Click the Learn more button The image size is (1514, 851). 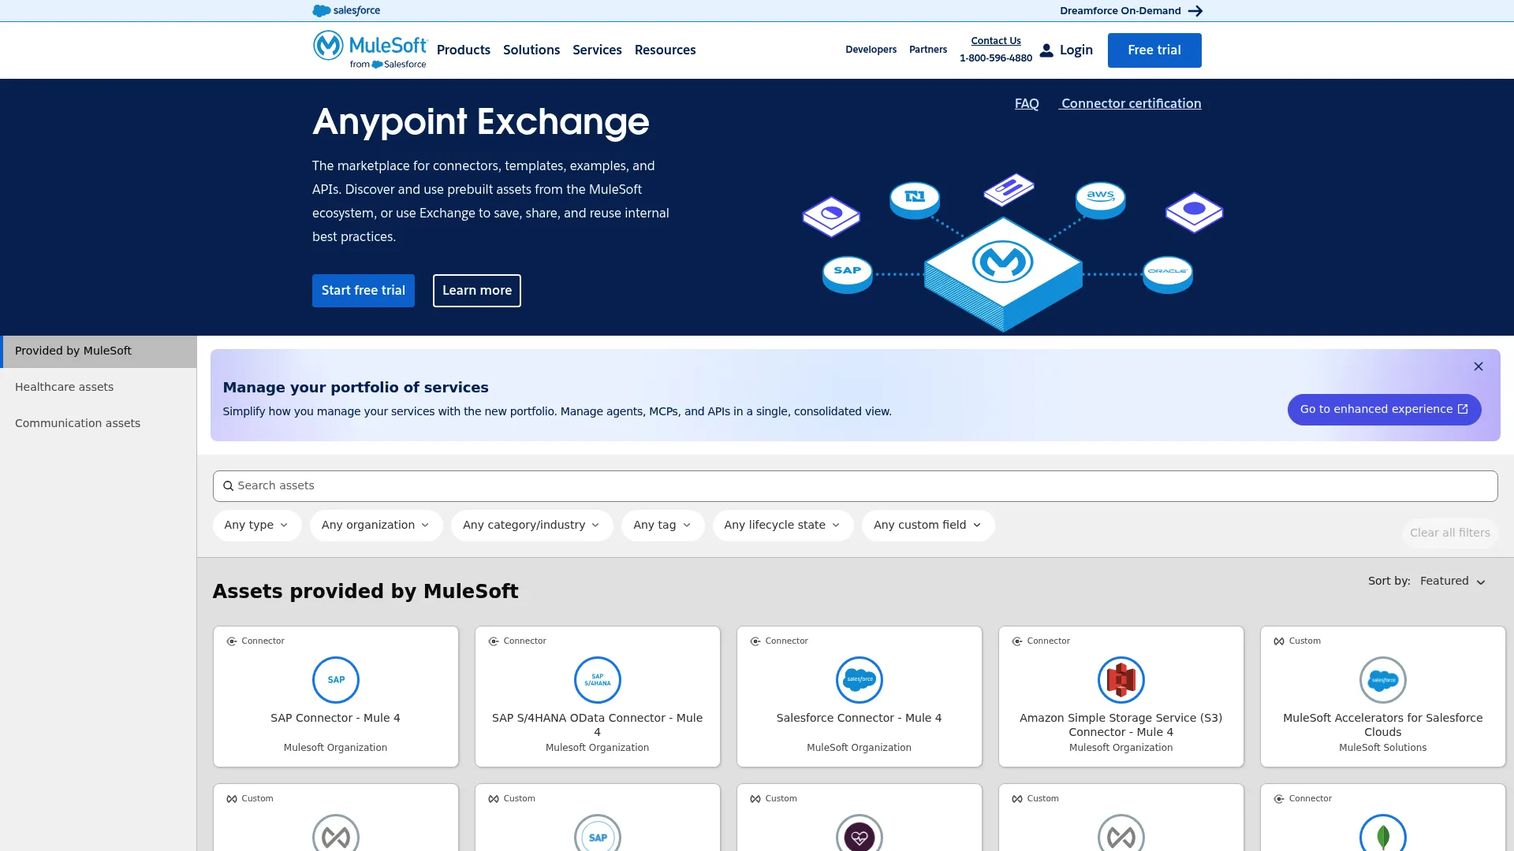tap(477, 290)
